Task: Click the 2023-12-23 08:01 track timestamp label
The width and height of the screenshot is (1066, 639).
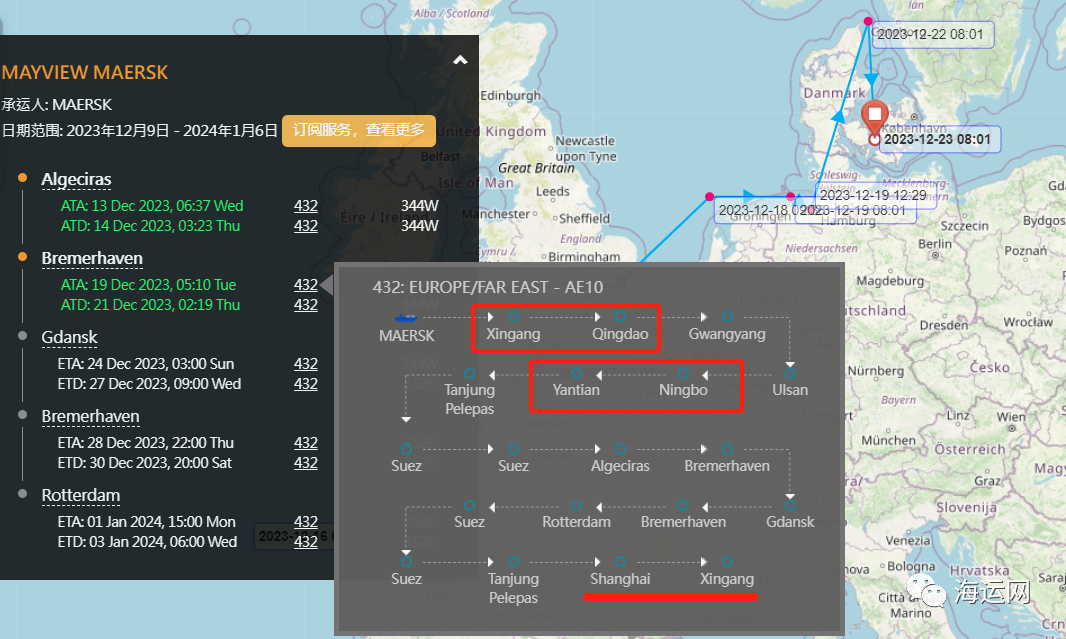Action: point(938,139)
